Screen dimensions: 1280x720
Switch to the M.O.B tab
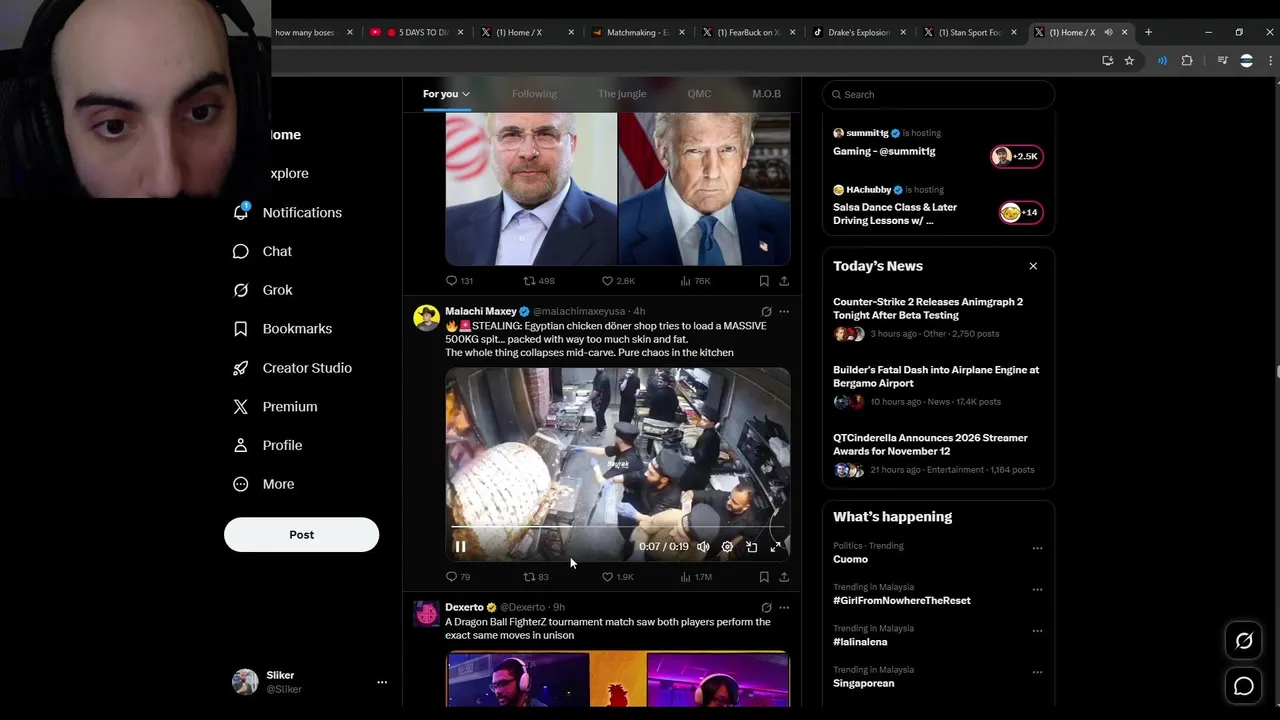(766, 94)
